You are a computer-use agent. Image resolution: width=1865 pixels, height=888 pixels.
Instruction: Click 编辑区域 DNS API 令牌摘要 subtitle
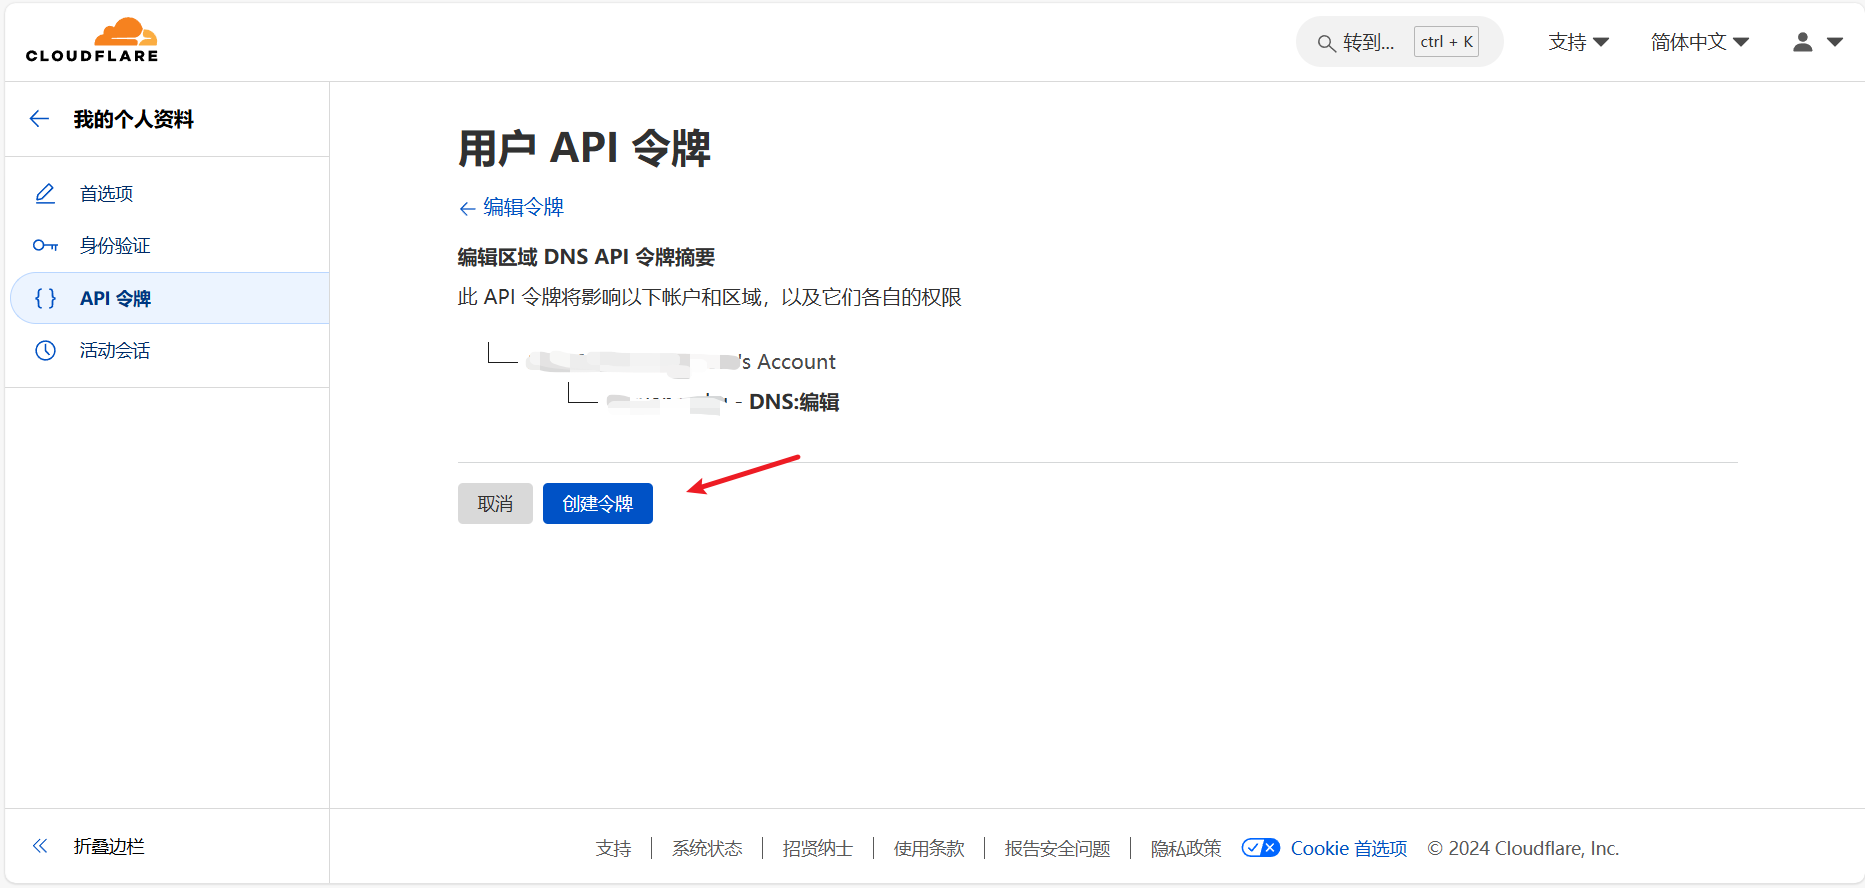[586, 257]
